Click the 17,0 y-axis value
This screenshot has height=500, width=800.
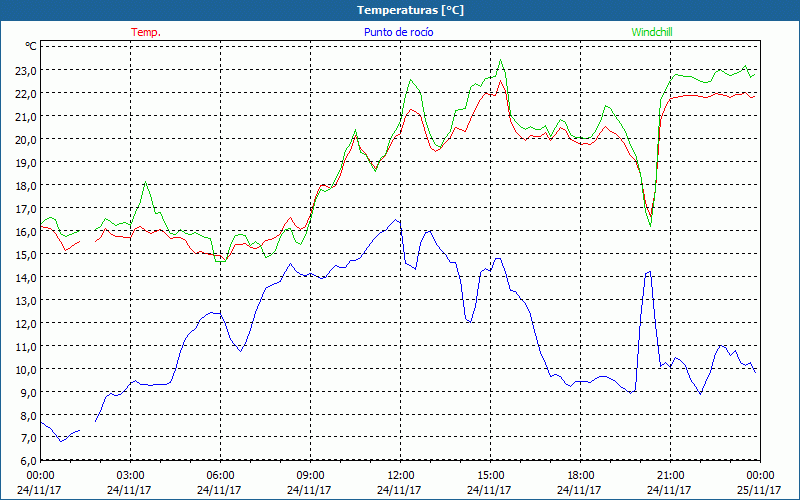click(26, 208)
